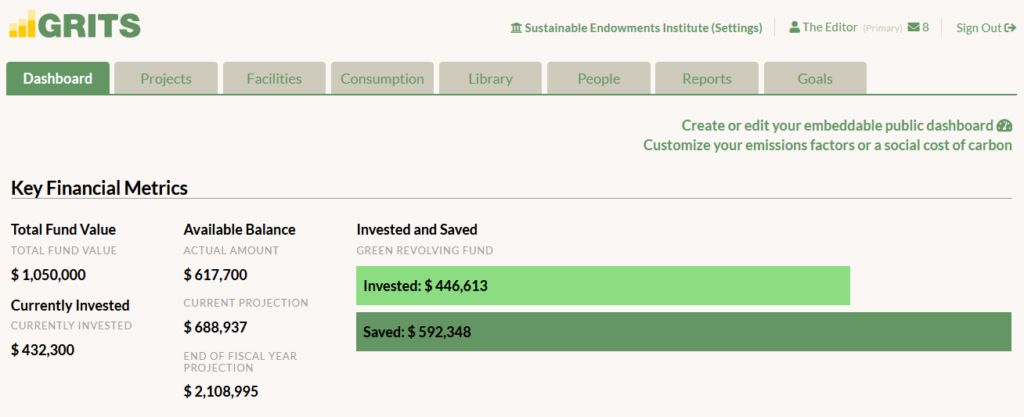
Task: Open the messages envelope icon
Action: (x=914, y=27)
